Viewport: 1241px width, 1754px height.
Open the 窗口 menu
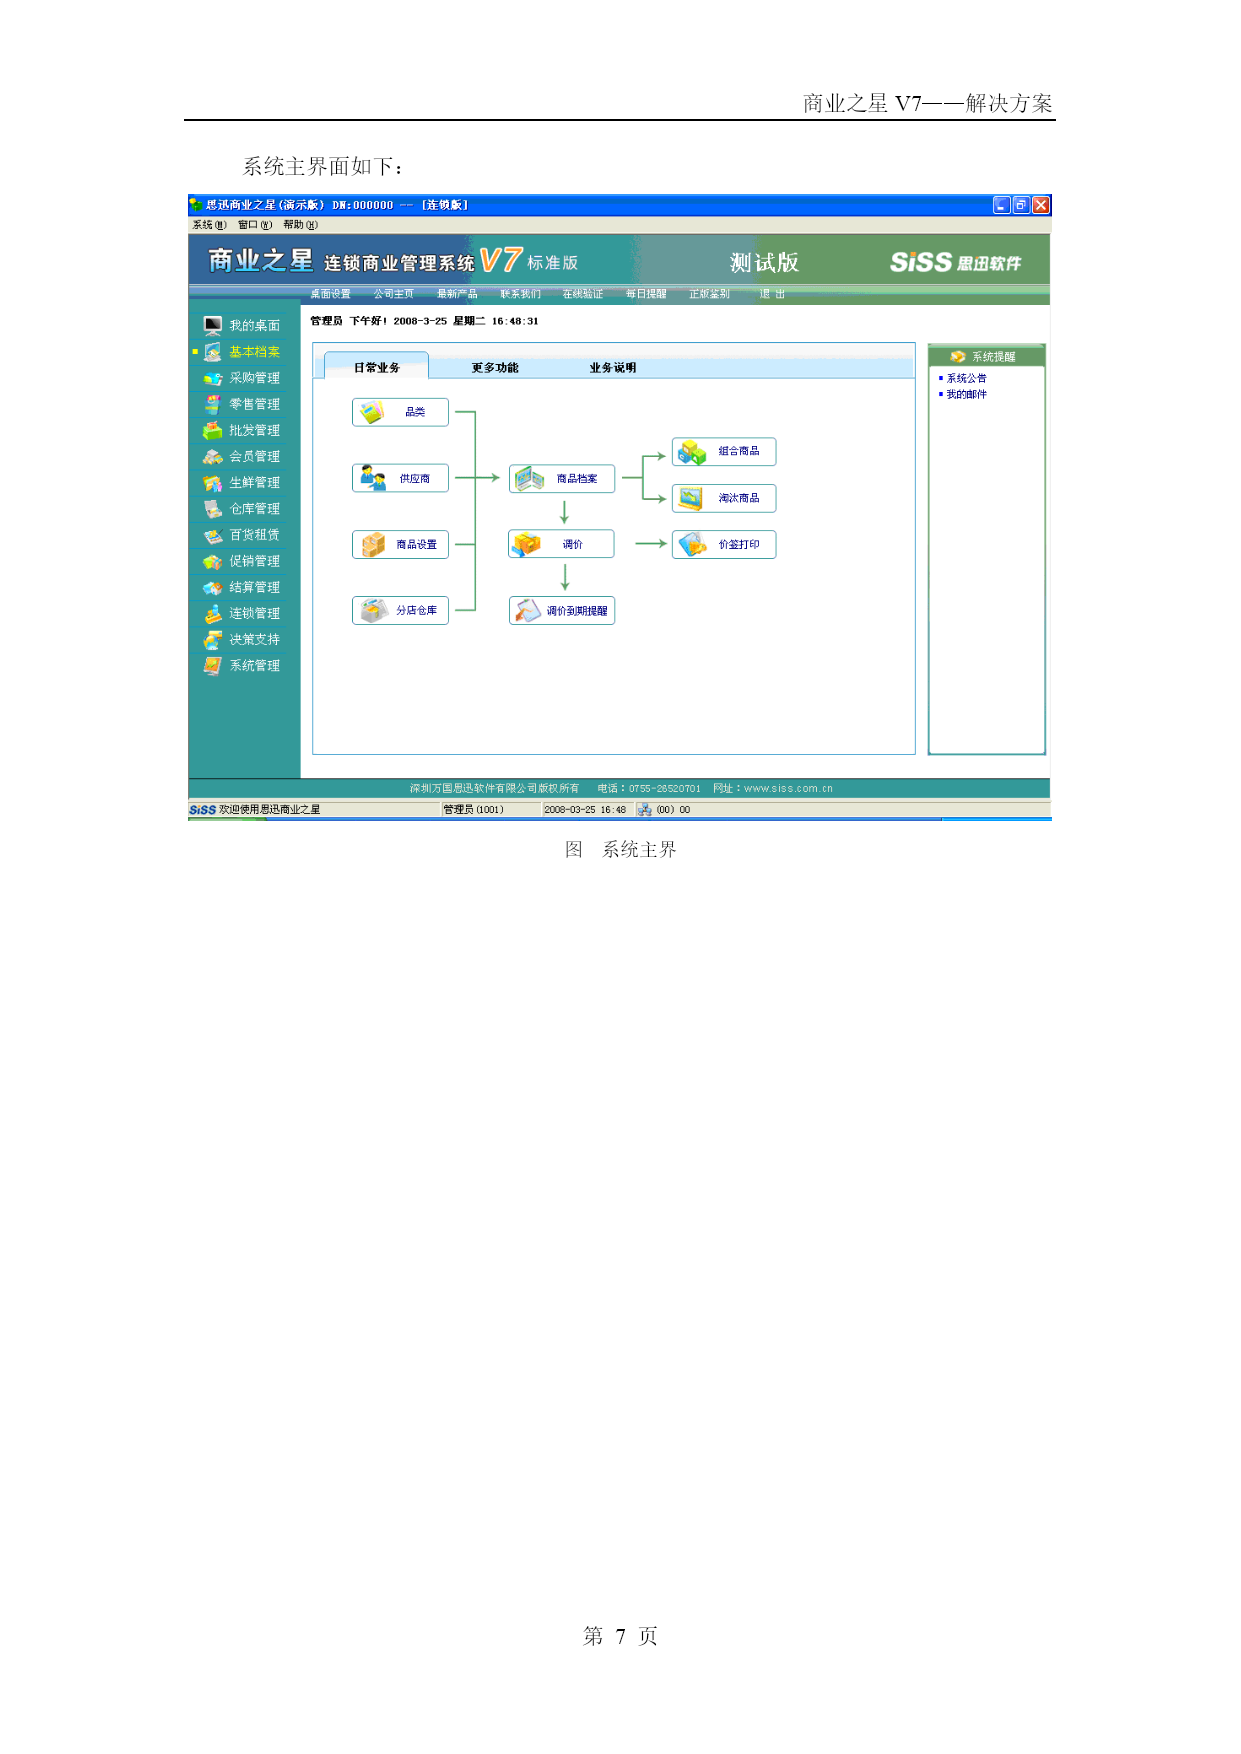point(255,225)
